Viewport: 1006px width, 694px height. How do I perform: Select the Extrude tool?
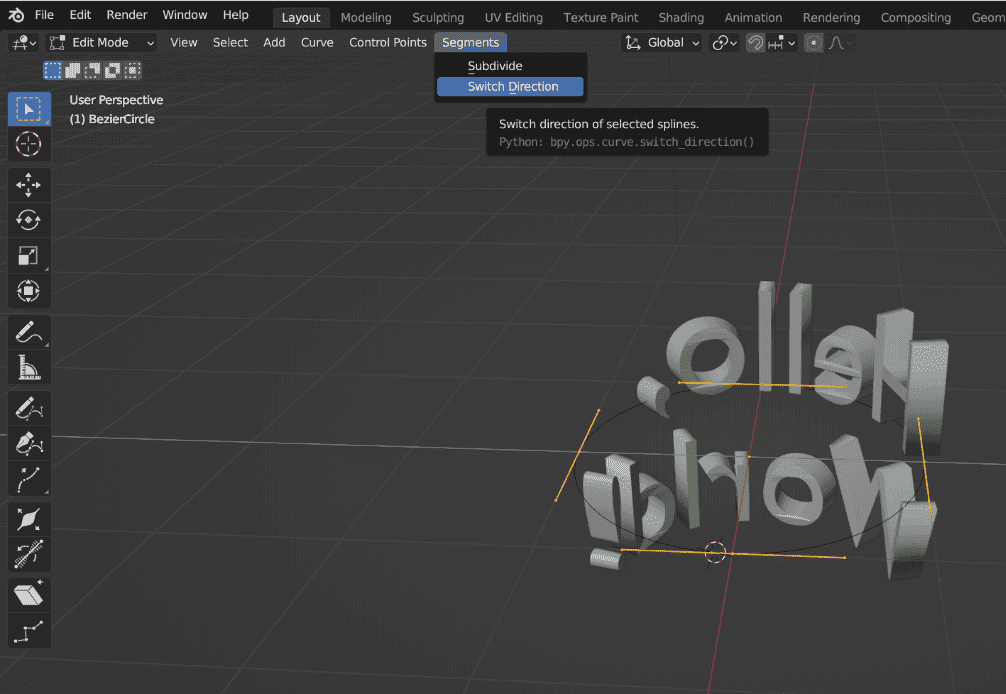29,479
